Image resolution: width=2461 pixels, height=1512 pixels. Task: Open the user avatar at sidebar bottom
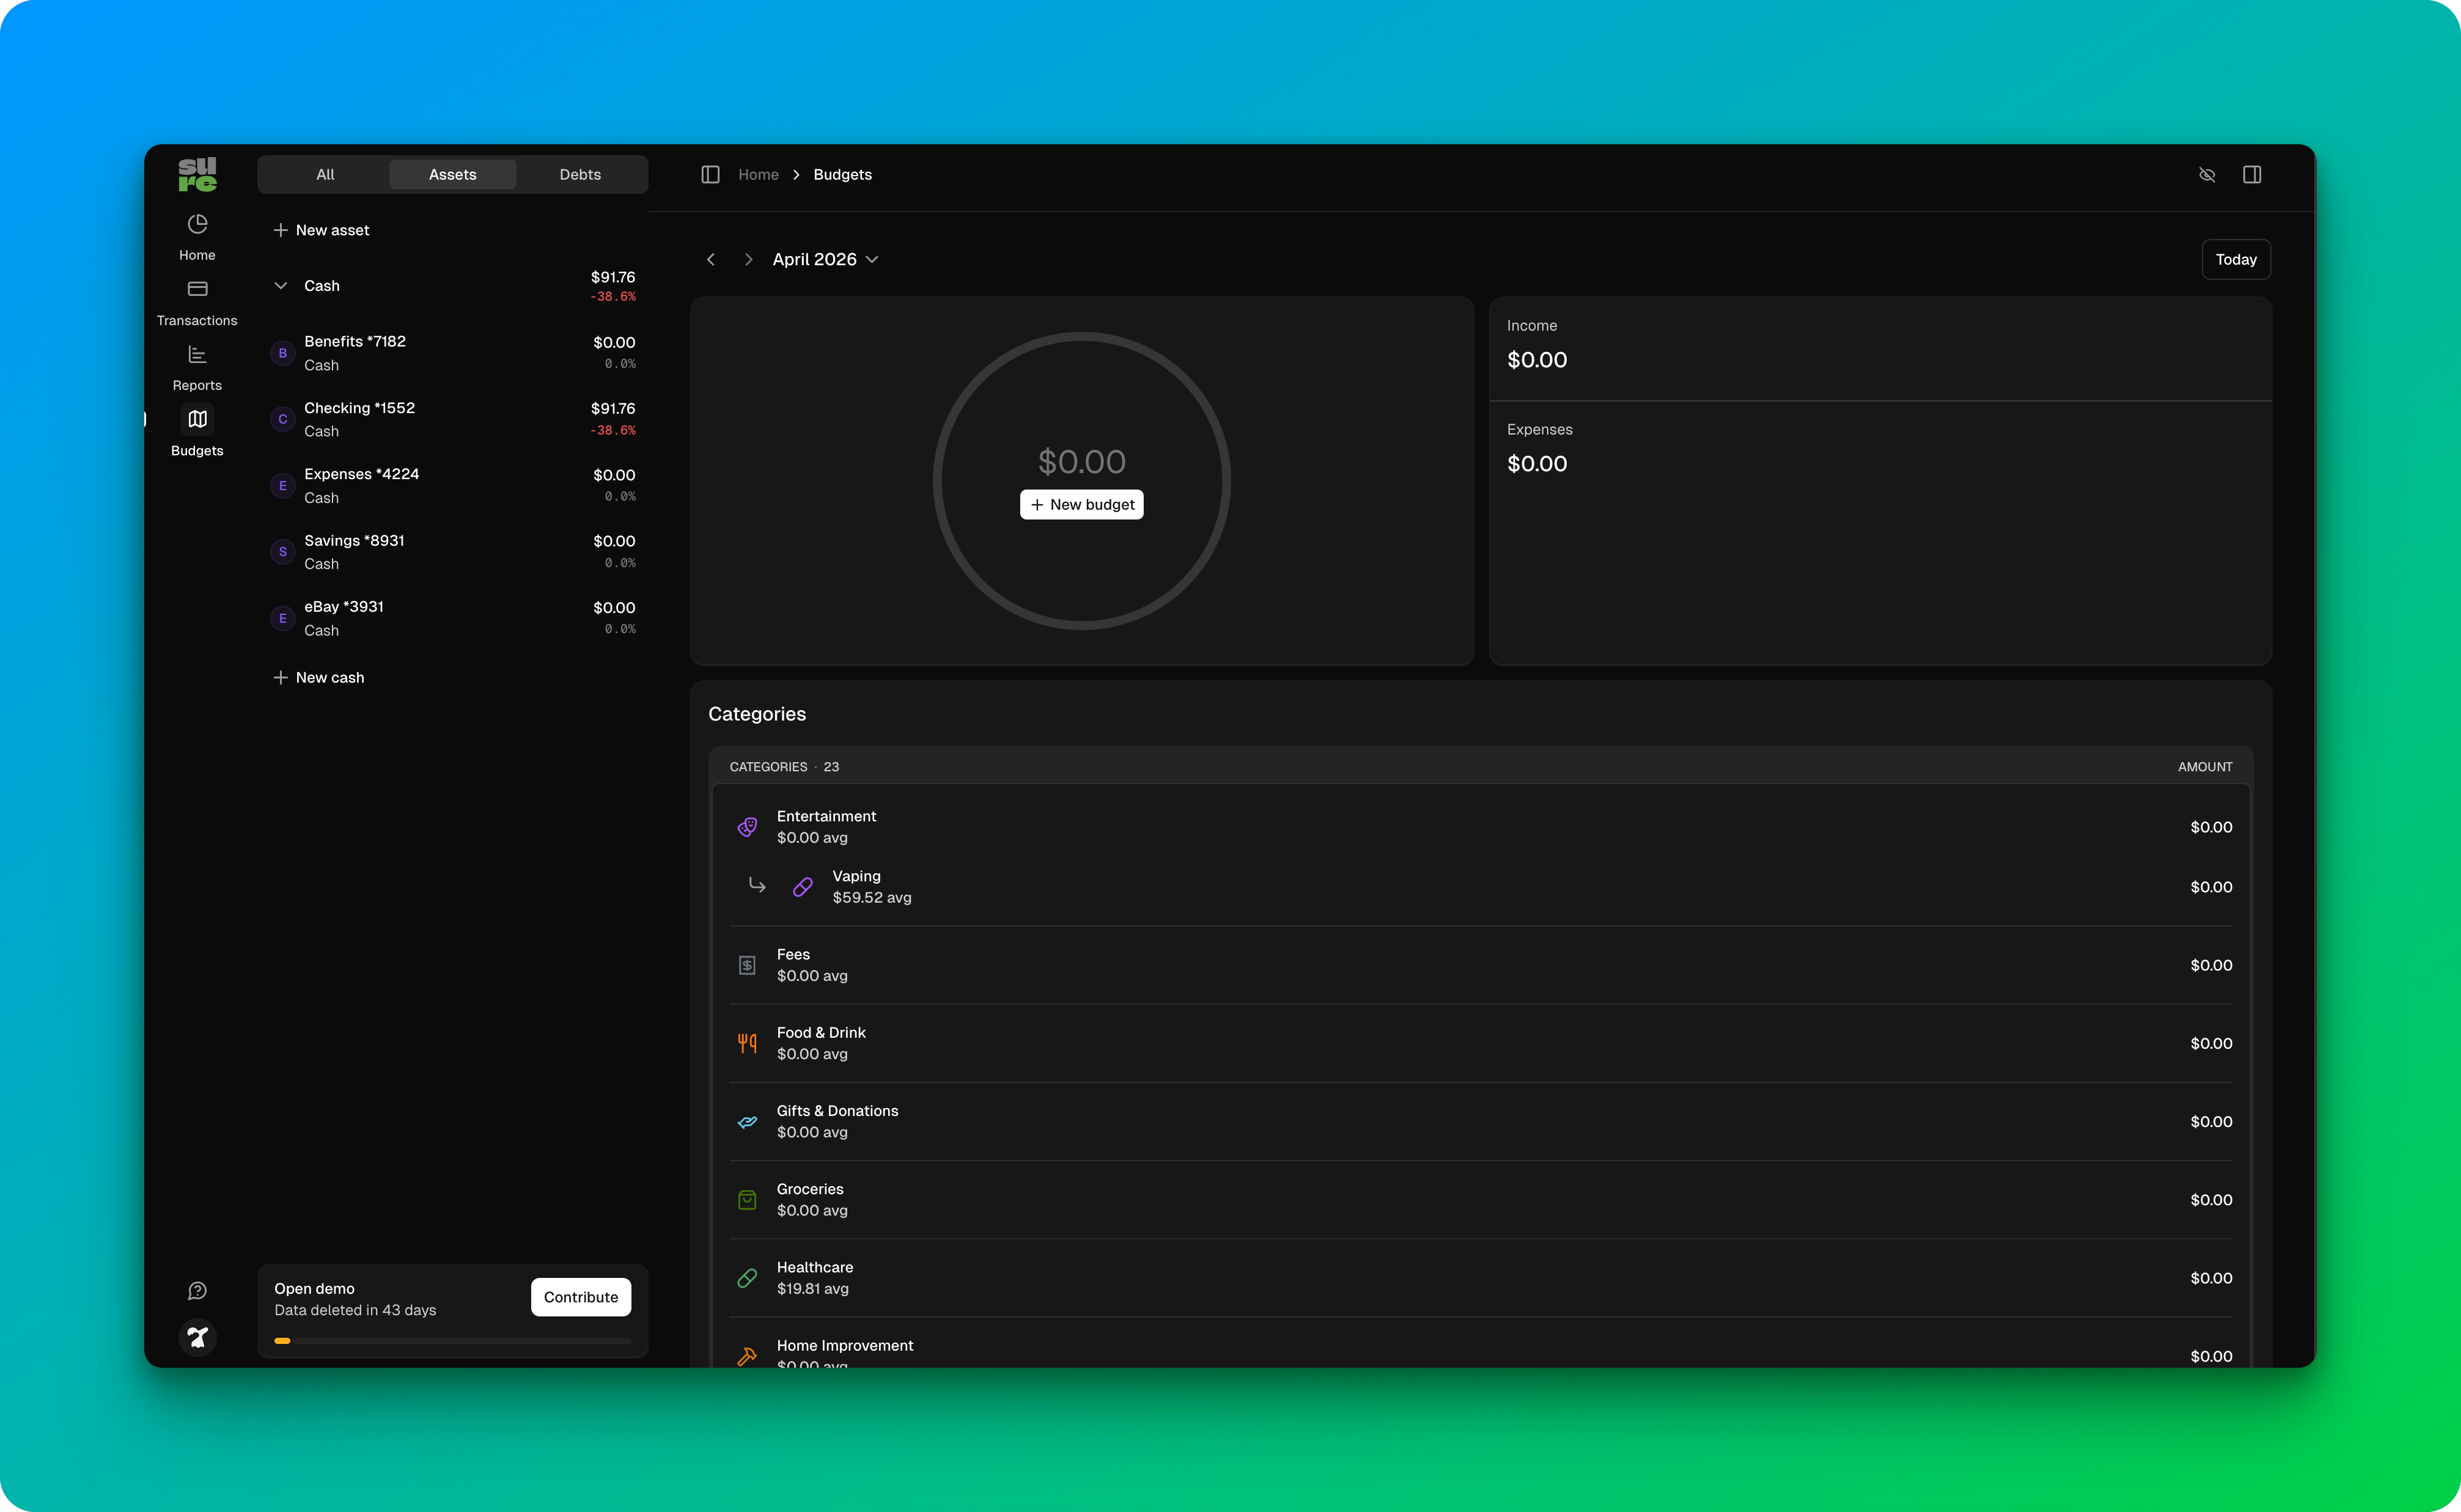click(197, 1337)
